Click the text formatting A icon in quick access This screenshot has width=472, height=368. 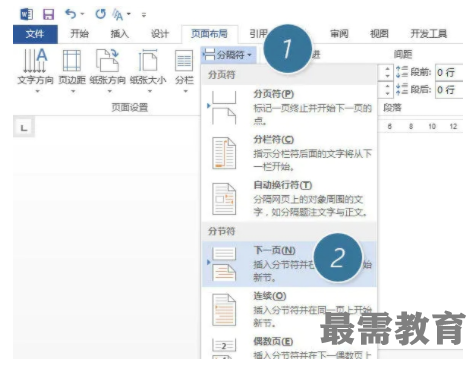tap(118, 14)
